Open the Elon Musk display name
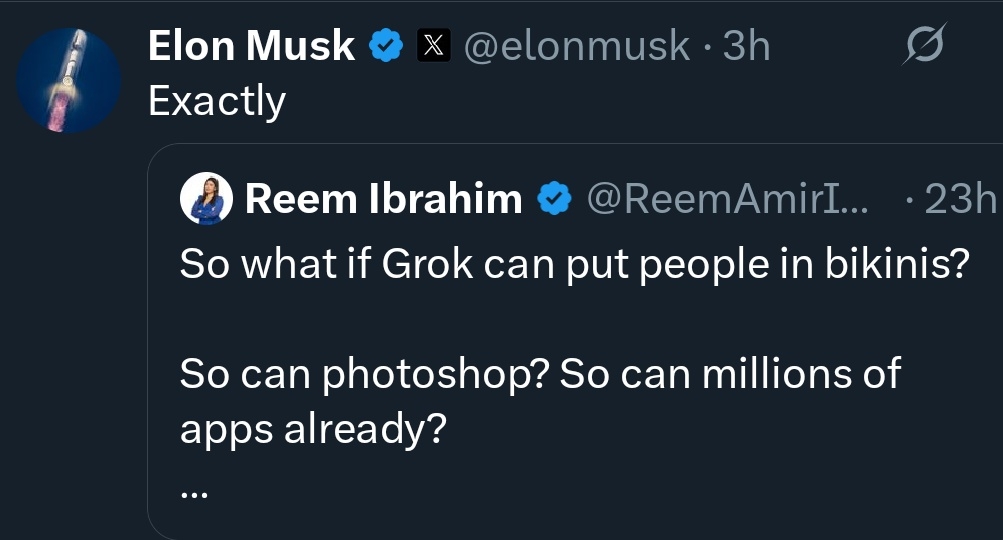Image resolution: width=1003 pixels, height=540 pixels. [251, 46]
